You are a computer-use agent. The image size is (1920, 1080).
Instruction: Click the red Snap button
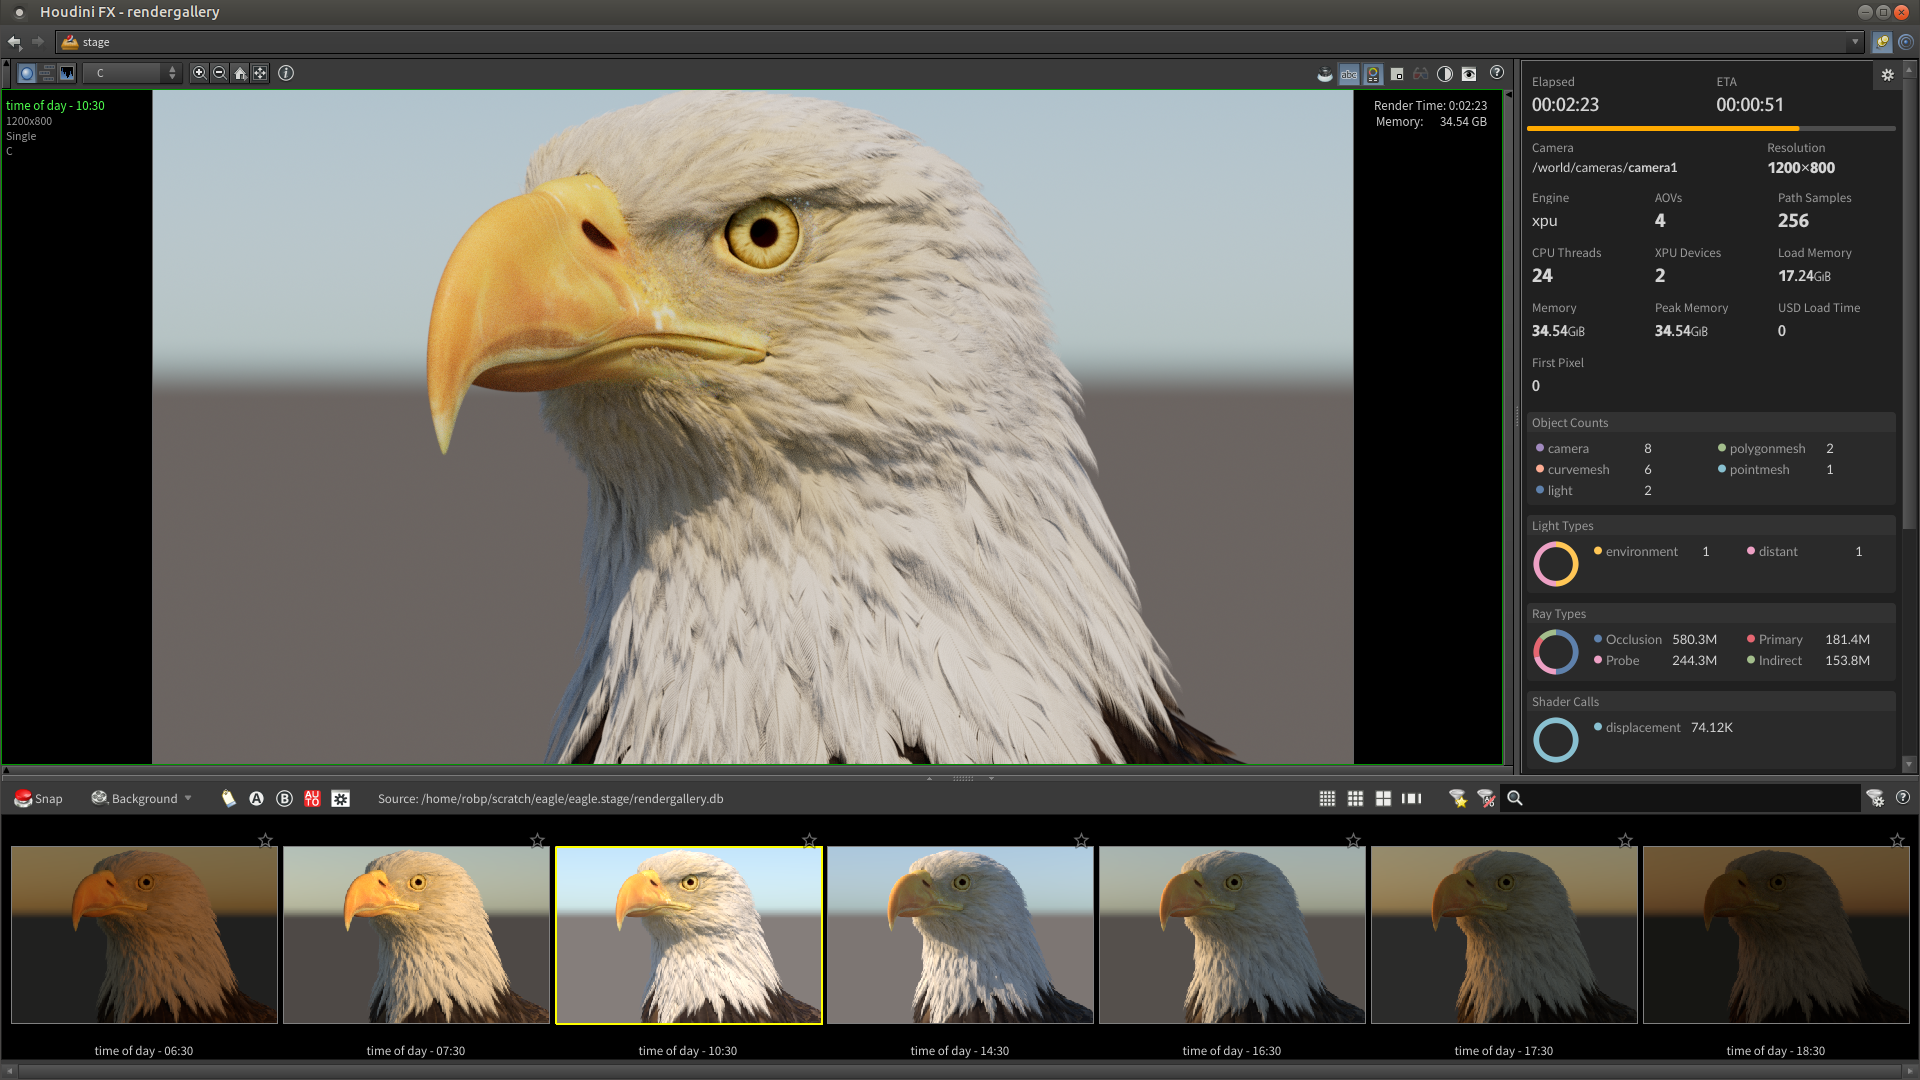point(38,798)
